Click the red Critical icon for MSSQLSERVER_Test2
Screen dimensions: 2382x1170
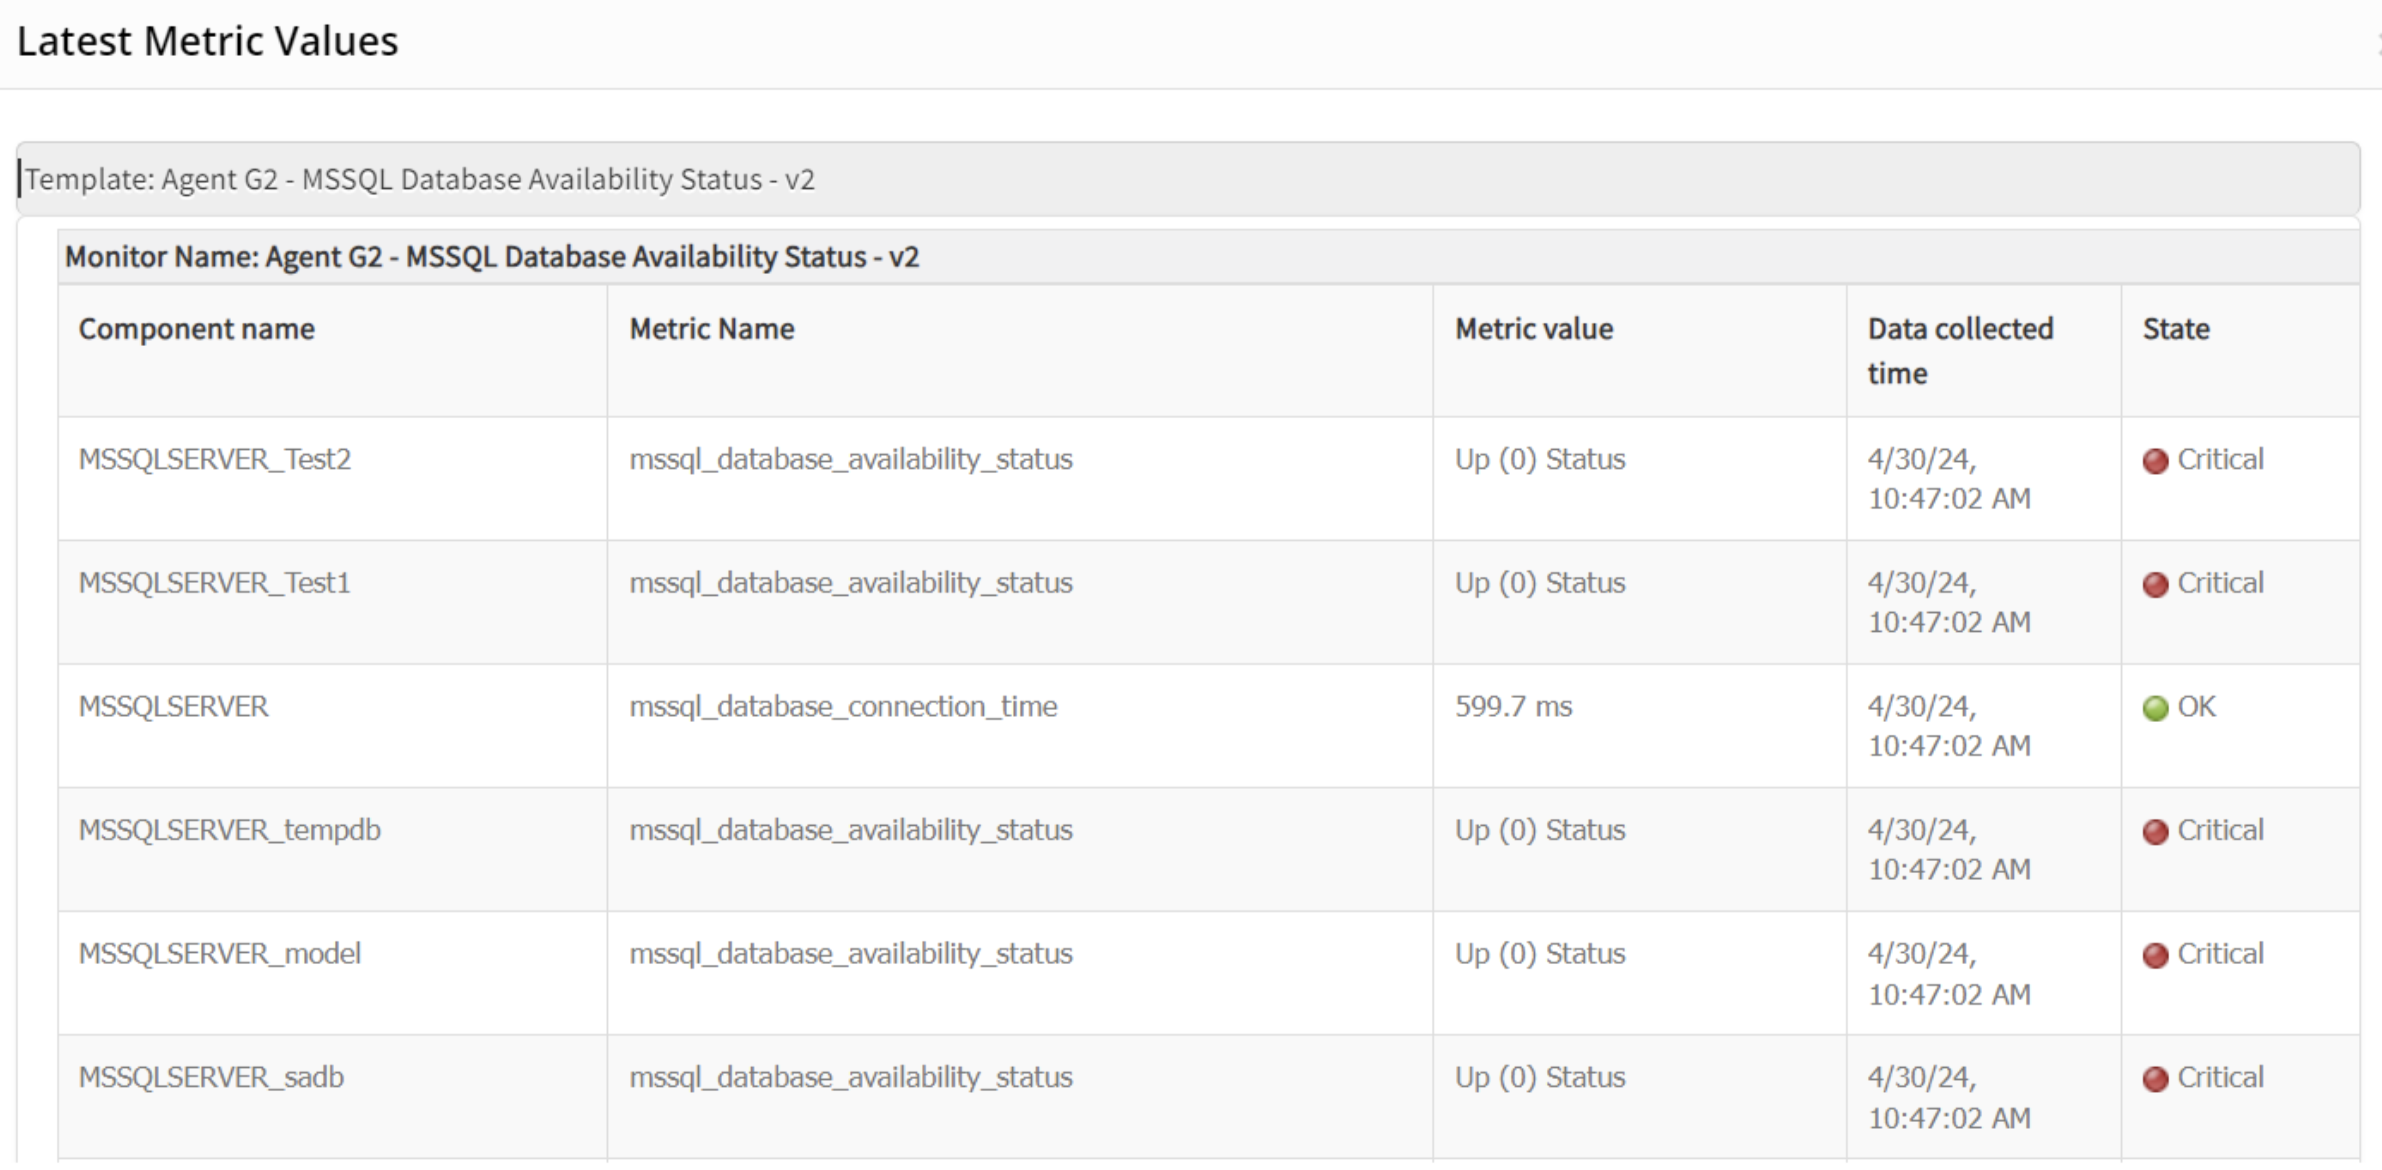[x=2155, y=461]
